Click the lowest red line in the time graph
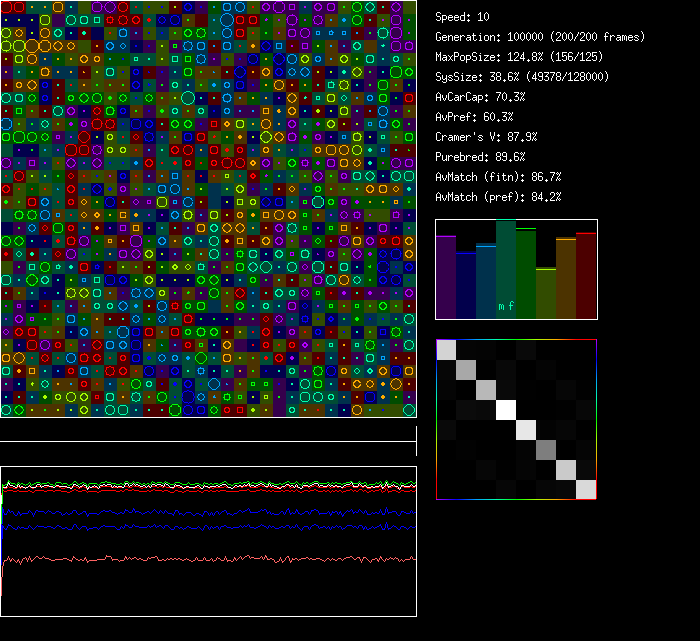Viewport: 700px width, 641px height. (200, 558)
